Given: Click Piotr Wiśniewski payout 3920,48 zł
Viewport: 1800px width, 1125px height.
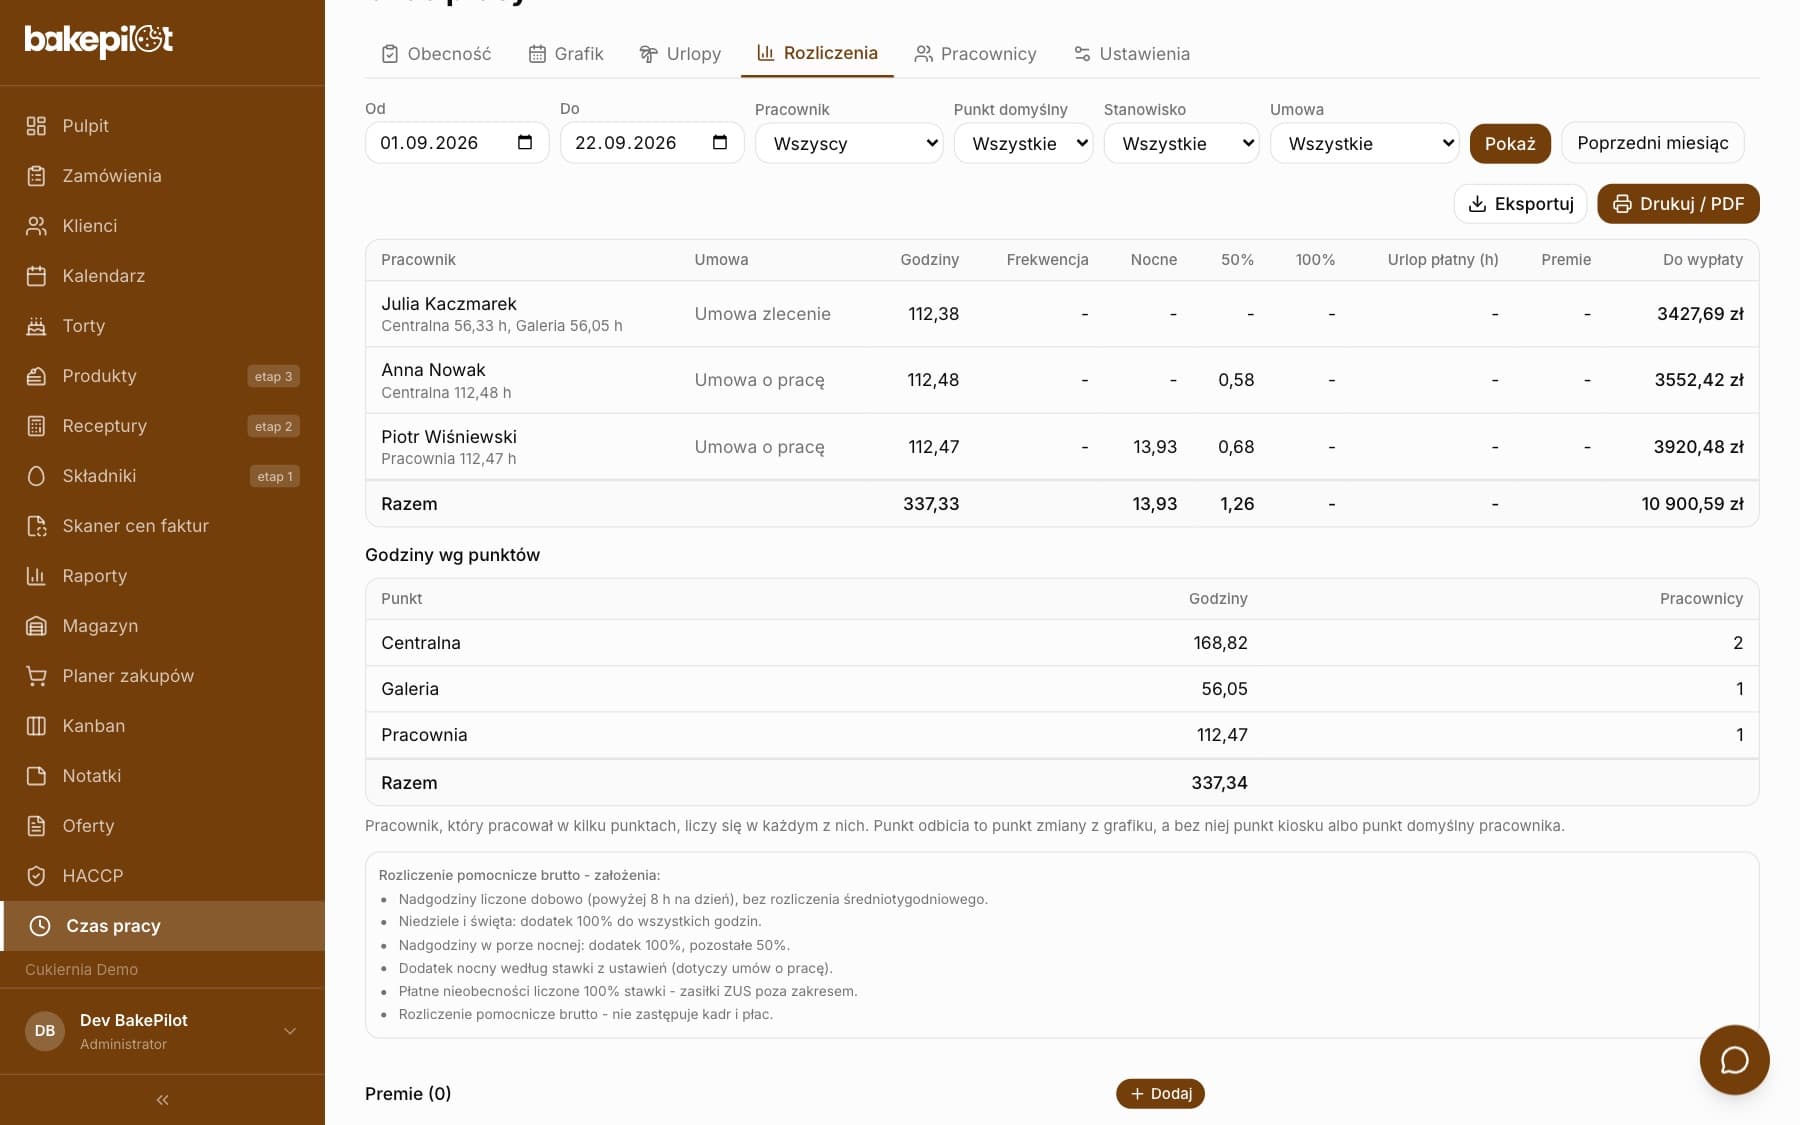Looking at the screenshot, I should (x=1698, y=447).
